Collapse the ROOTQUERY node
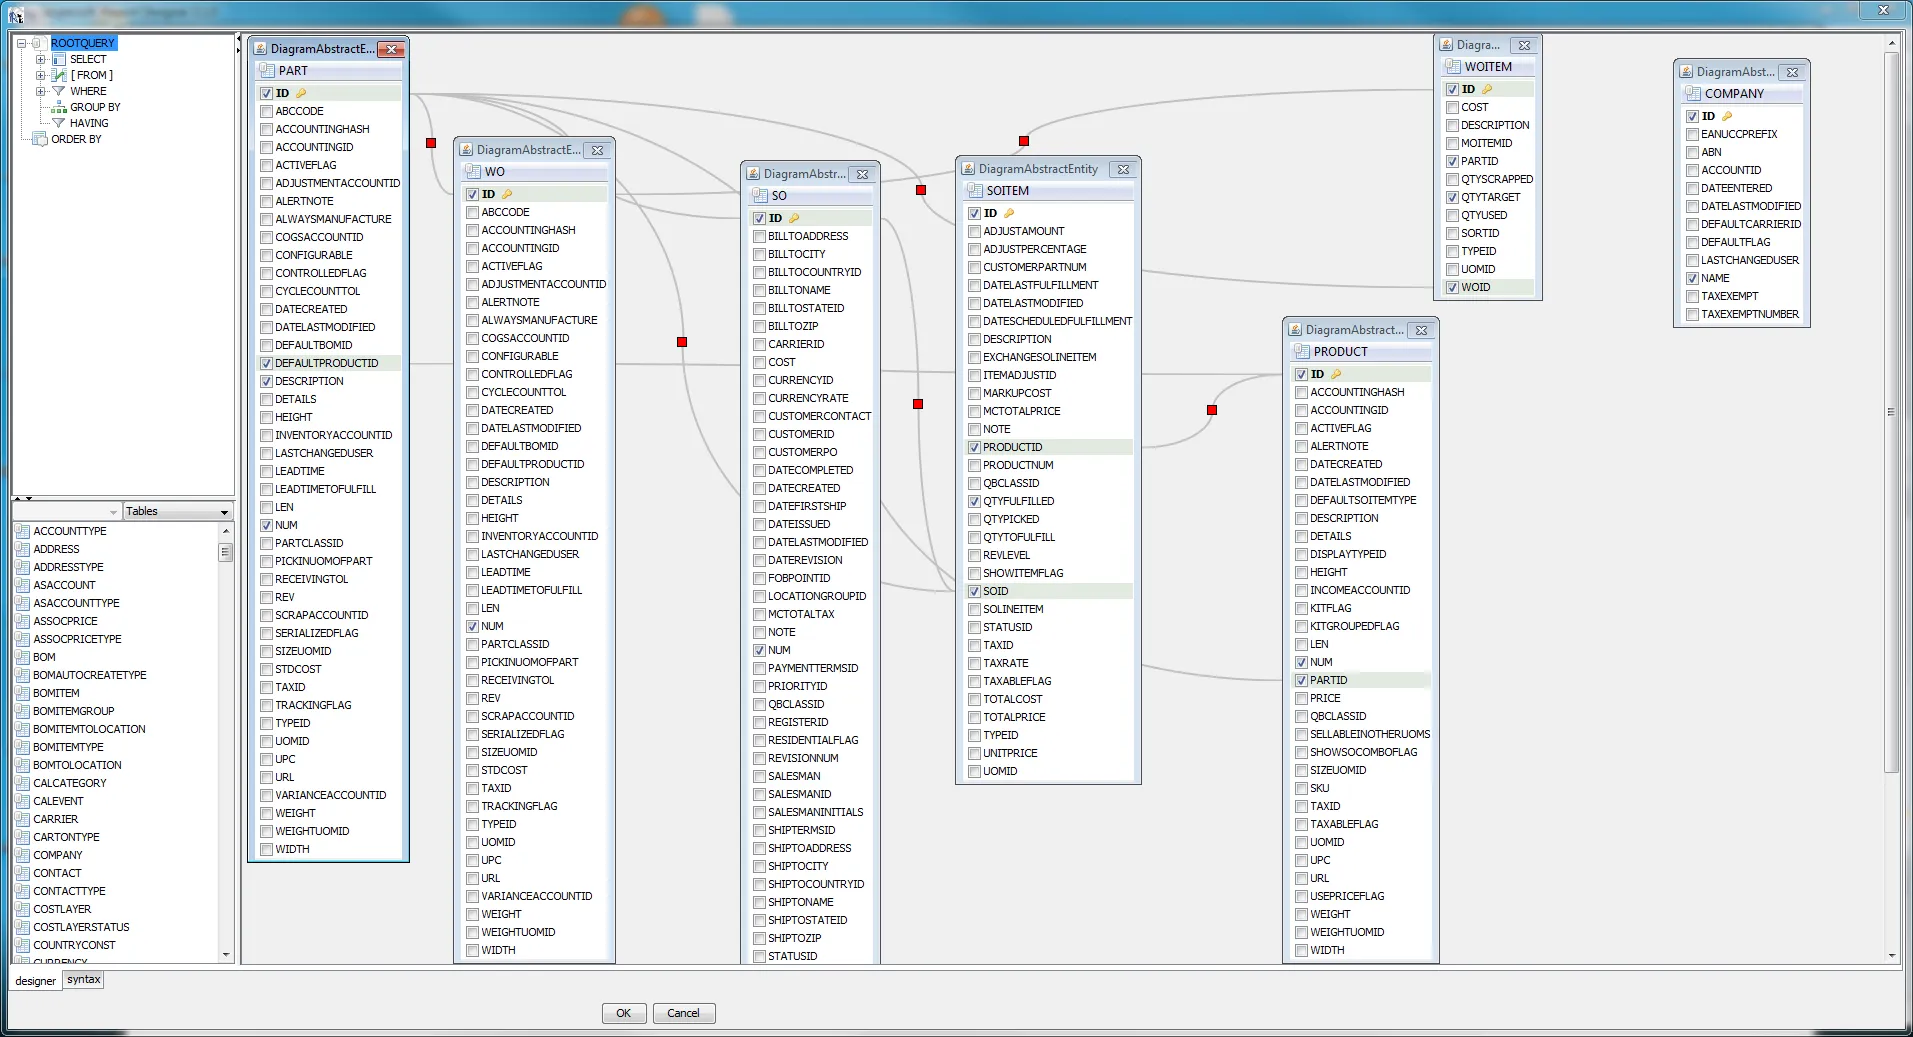The height and width of the screenshot is (1037, 1913). [21, 43]
